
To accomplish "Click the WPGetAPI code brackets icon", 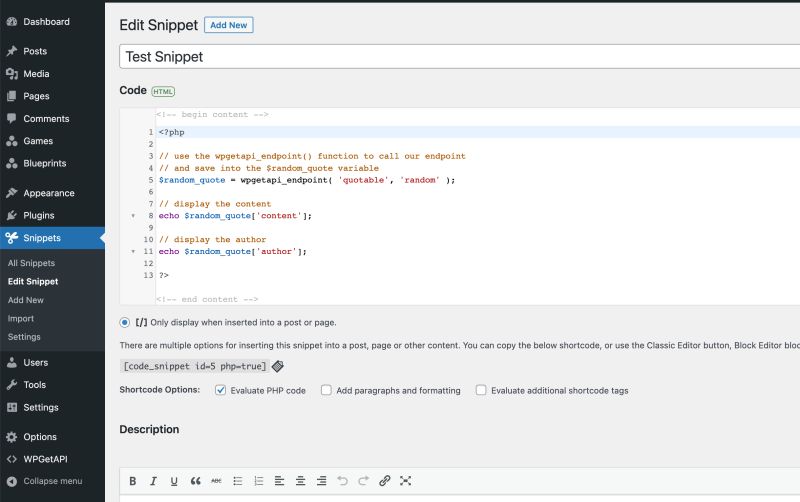I will pos(12,459).
